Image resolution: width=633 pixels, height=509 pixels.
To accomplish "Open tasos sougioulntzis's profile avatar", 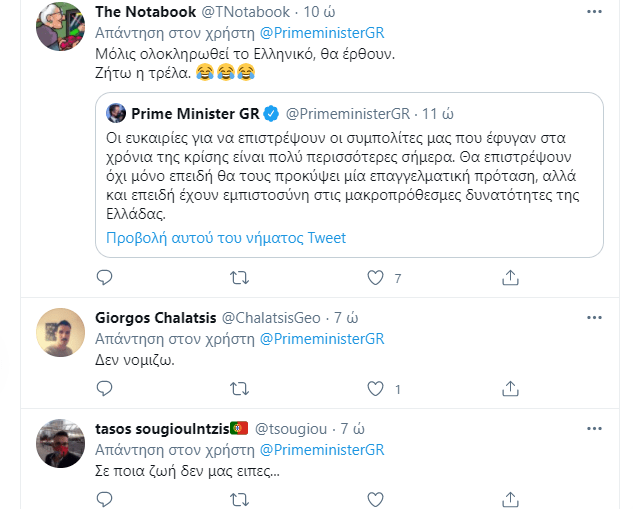I will (x=60, y=444).
